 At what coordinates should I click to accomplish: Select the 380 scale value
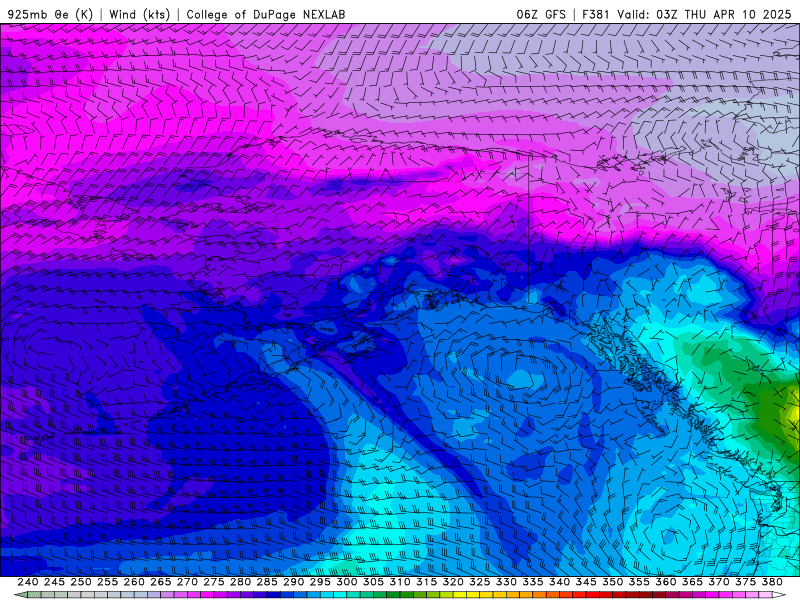pyautogui.click(x=772, y=582)
